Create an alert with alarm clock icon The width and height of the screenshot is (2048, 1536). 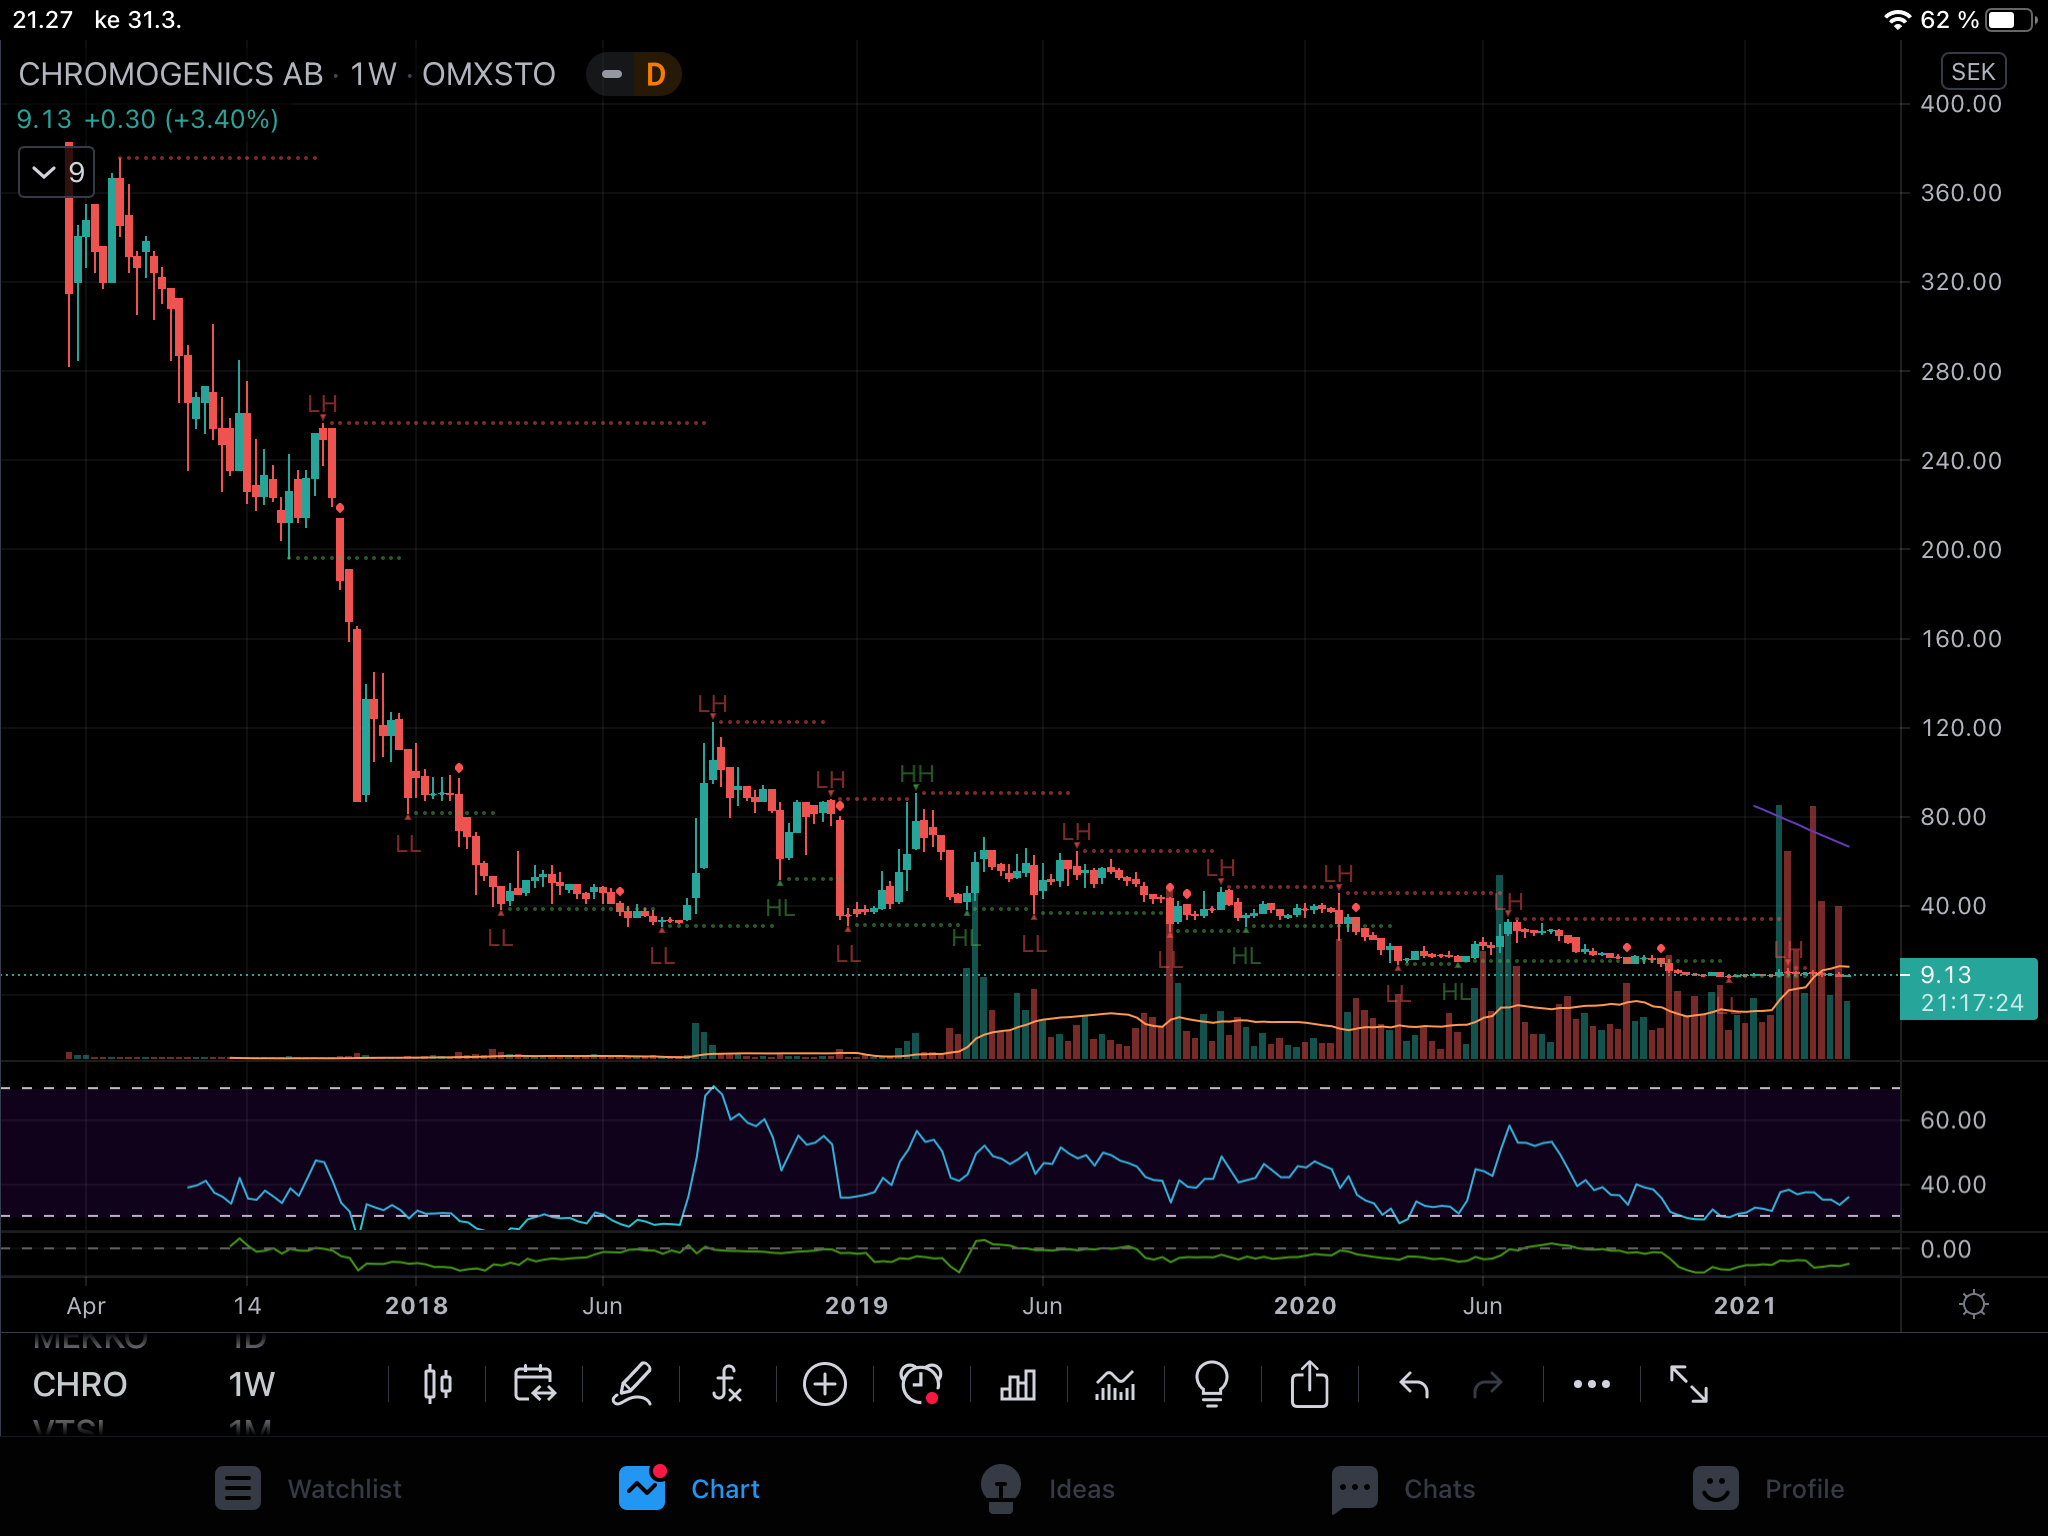[x=920, y=1385]
